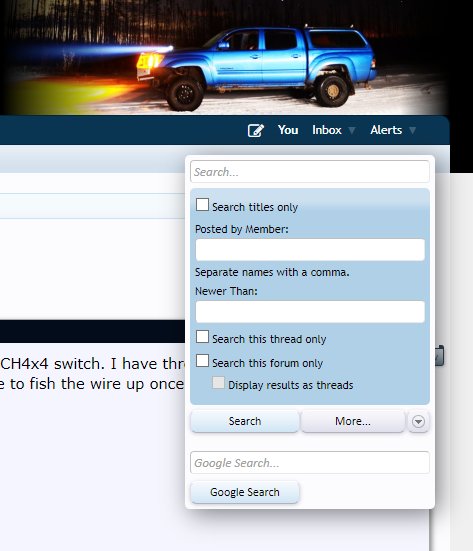
Task: Enable Search titles only checkbox
Action: (202, 205)
